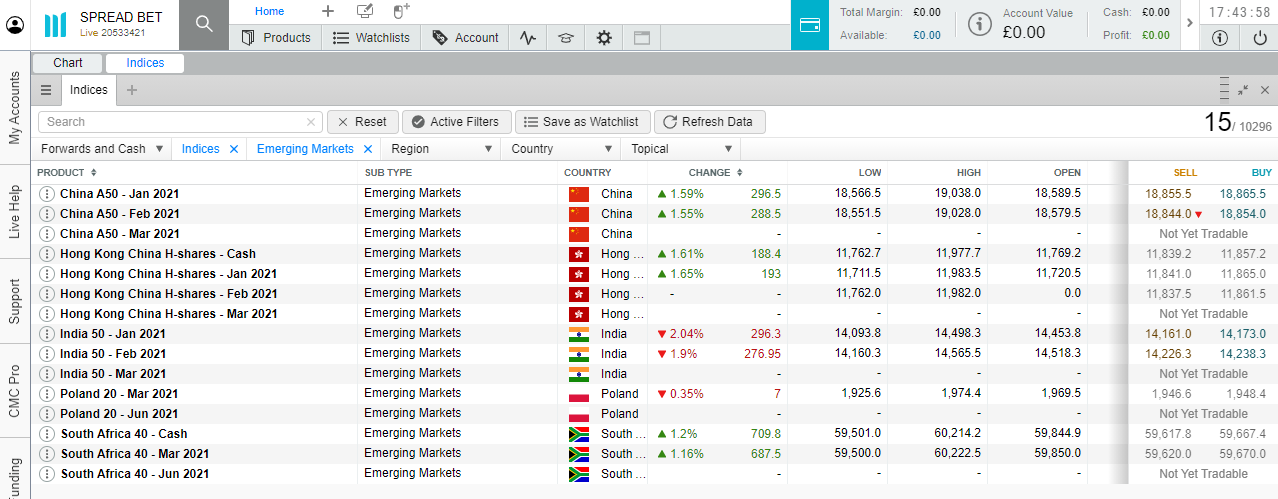The width and height of the screenshot is (1278, 499).
Task: Open the cyan payment card icon
Action: point(810,25)
